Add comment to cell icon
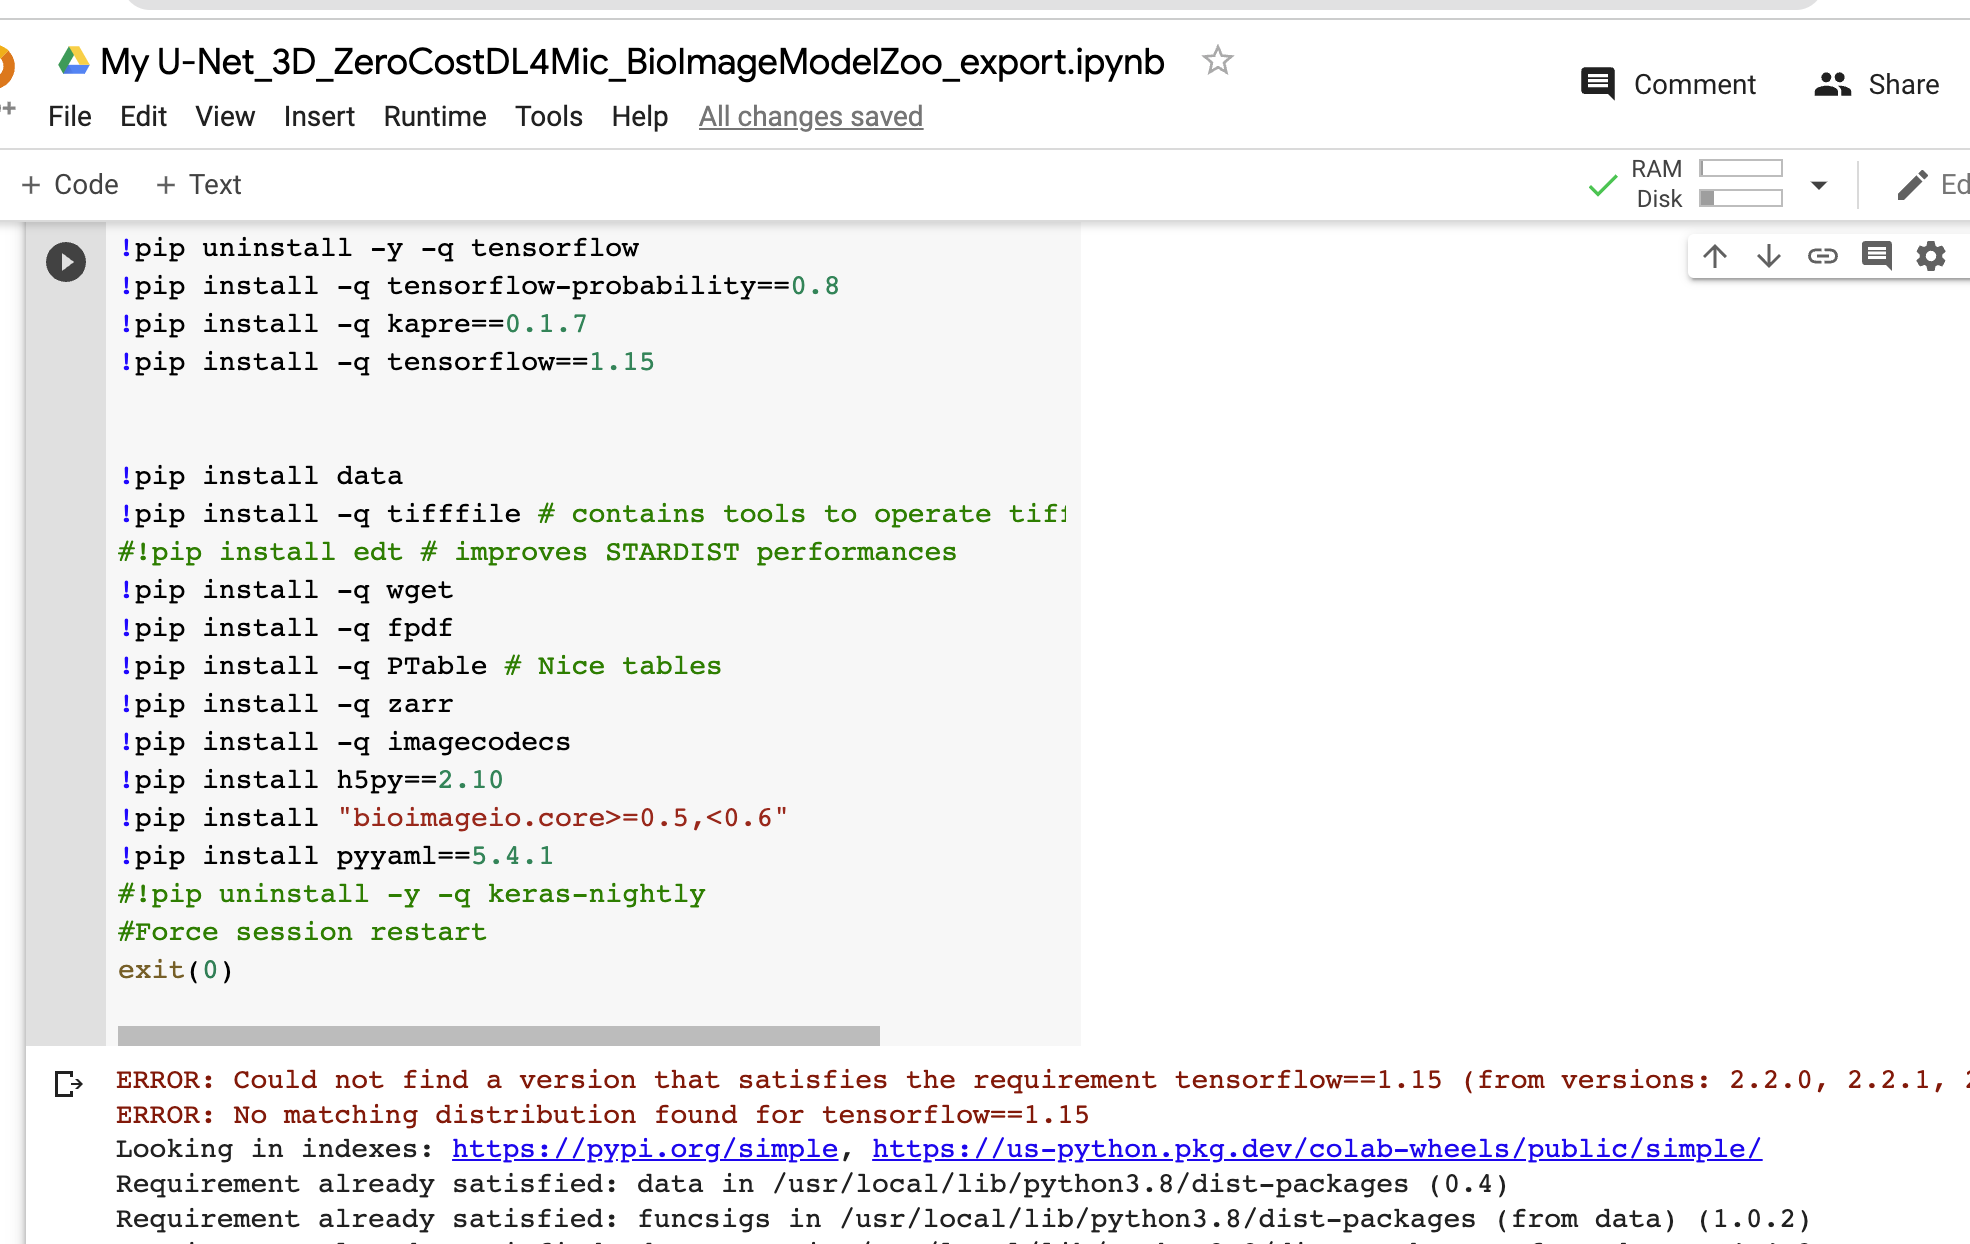The height and width of the screenshot is (1244, 1970). (x=1877, y=256)
